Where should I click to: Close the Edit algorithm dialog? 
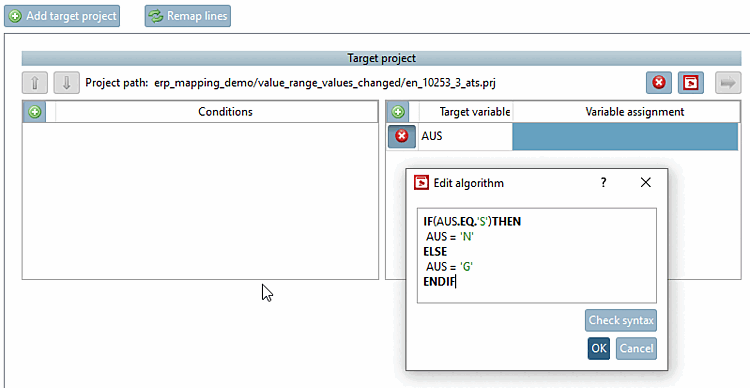click(x=646, y=182)
